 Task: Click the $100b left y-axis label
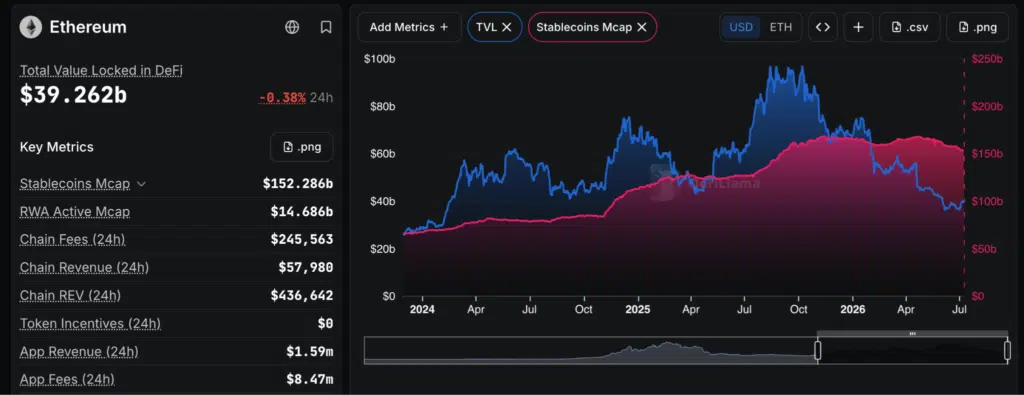point(379,59)
